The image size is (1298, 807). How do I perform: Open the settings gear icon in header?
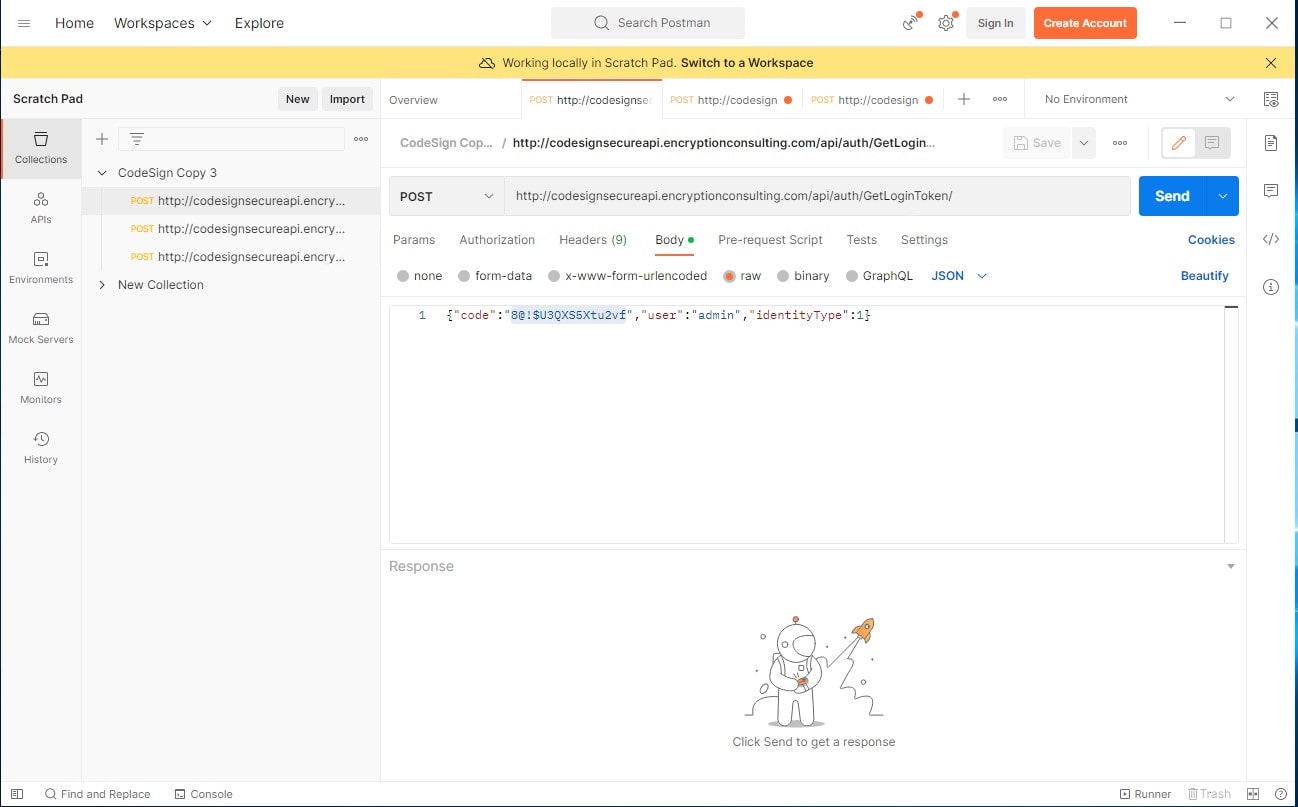click(945, 23)
